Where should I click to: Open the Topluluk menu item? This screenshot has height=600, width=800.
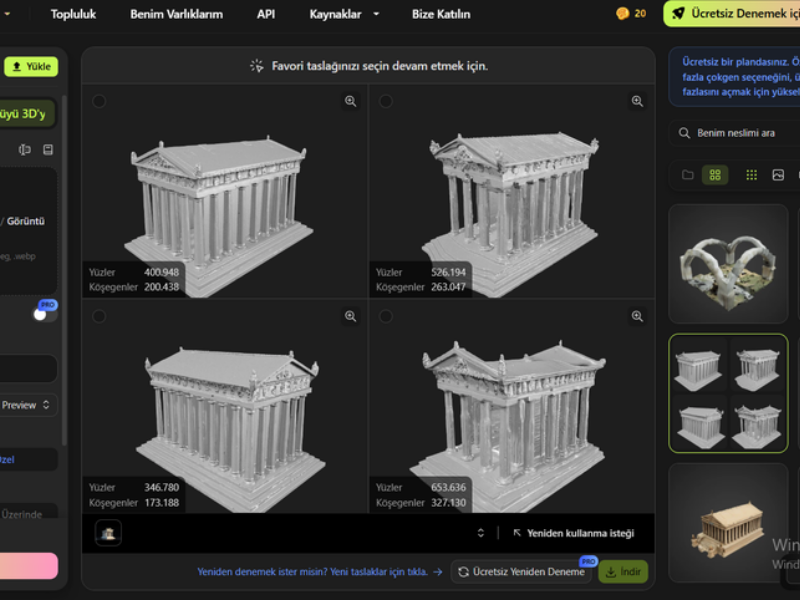tap(73, 14)
